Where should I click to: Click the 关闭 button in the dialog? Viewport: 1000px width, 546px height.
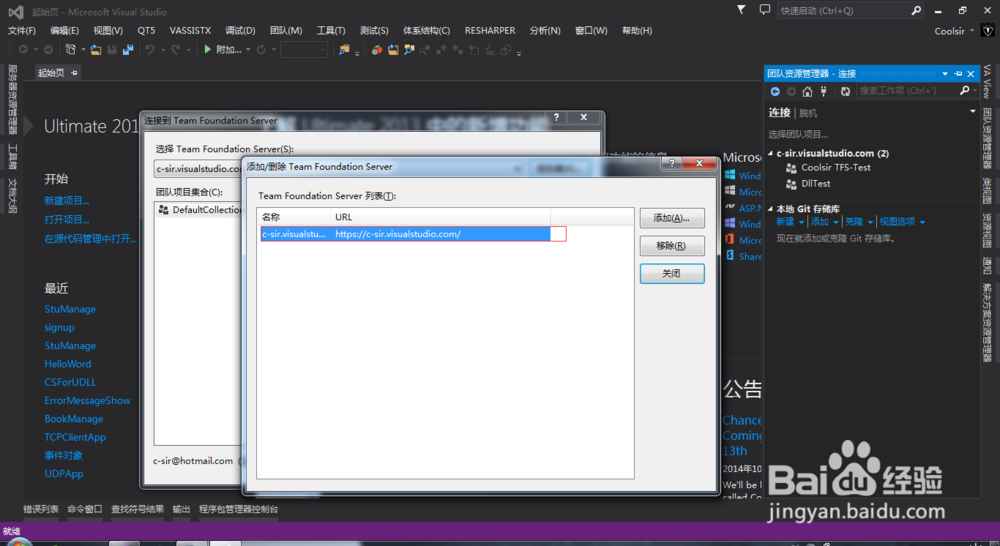[x=672, y=274]
